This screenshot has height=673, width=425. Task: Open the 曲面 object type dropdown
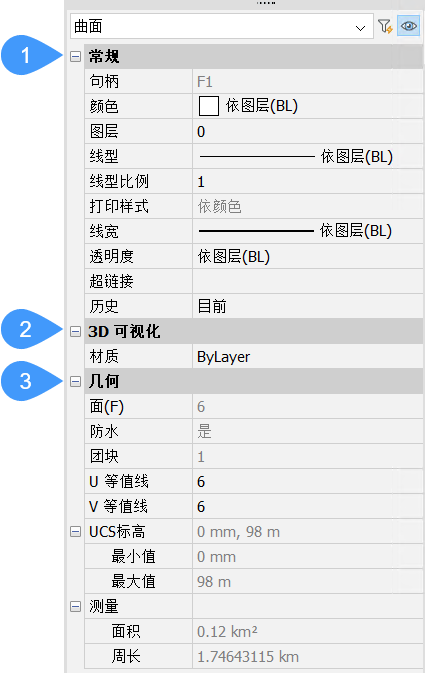[x=222, y=27]
